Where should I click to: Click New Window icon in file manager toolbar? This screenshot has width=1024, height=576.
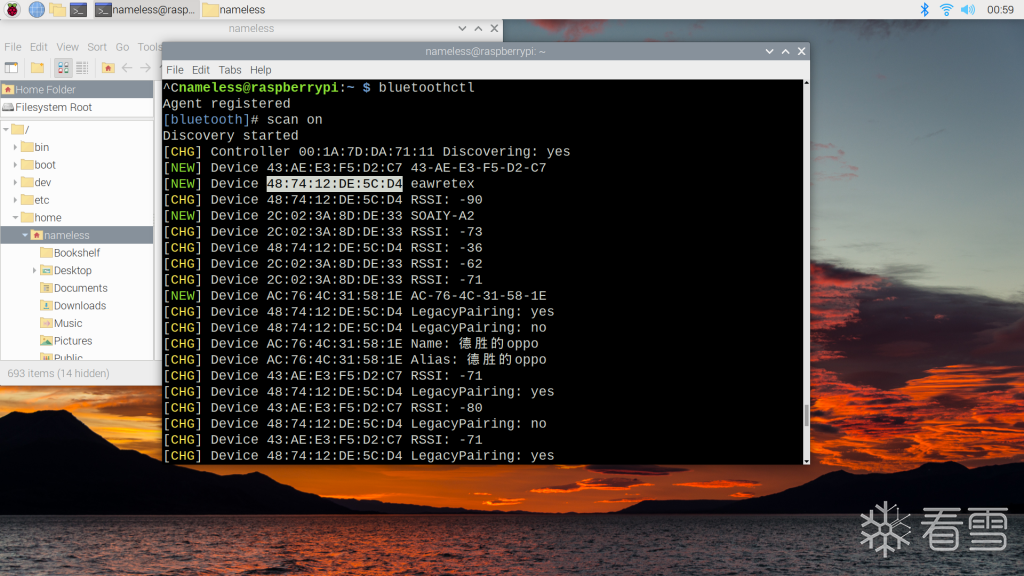[12, 67]
